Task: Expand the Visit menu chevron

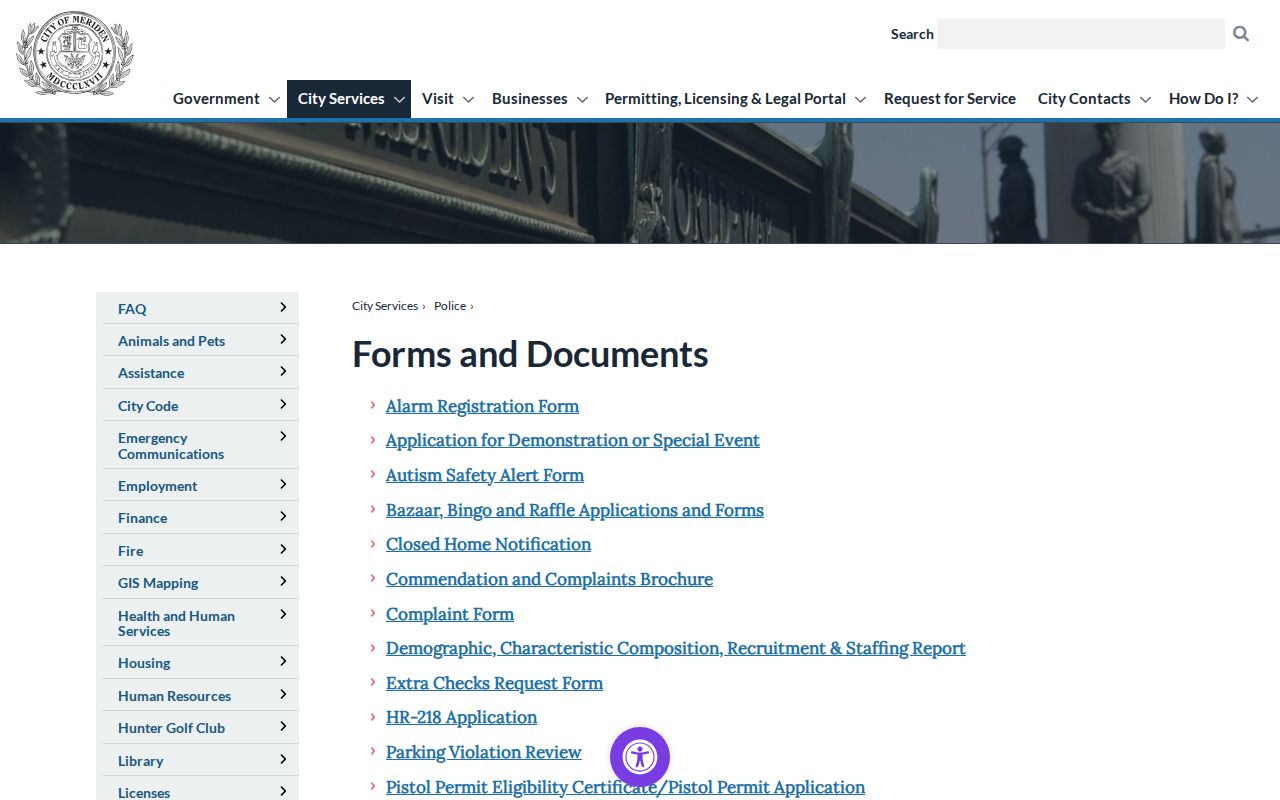Action: [x=468, y=99]
